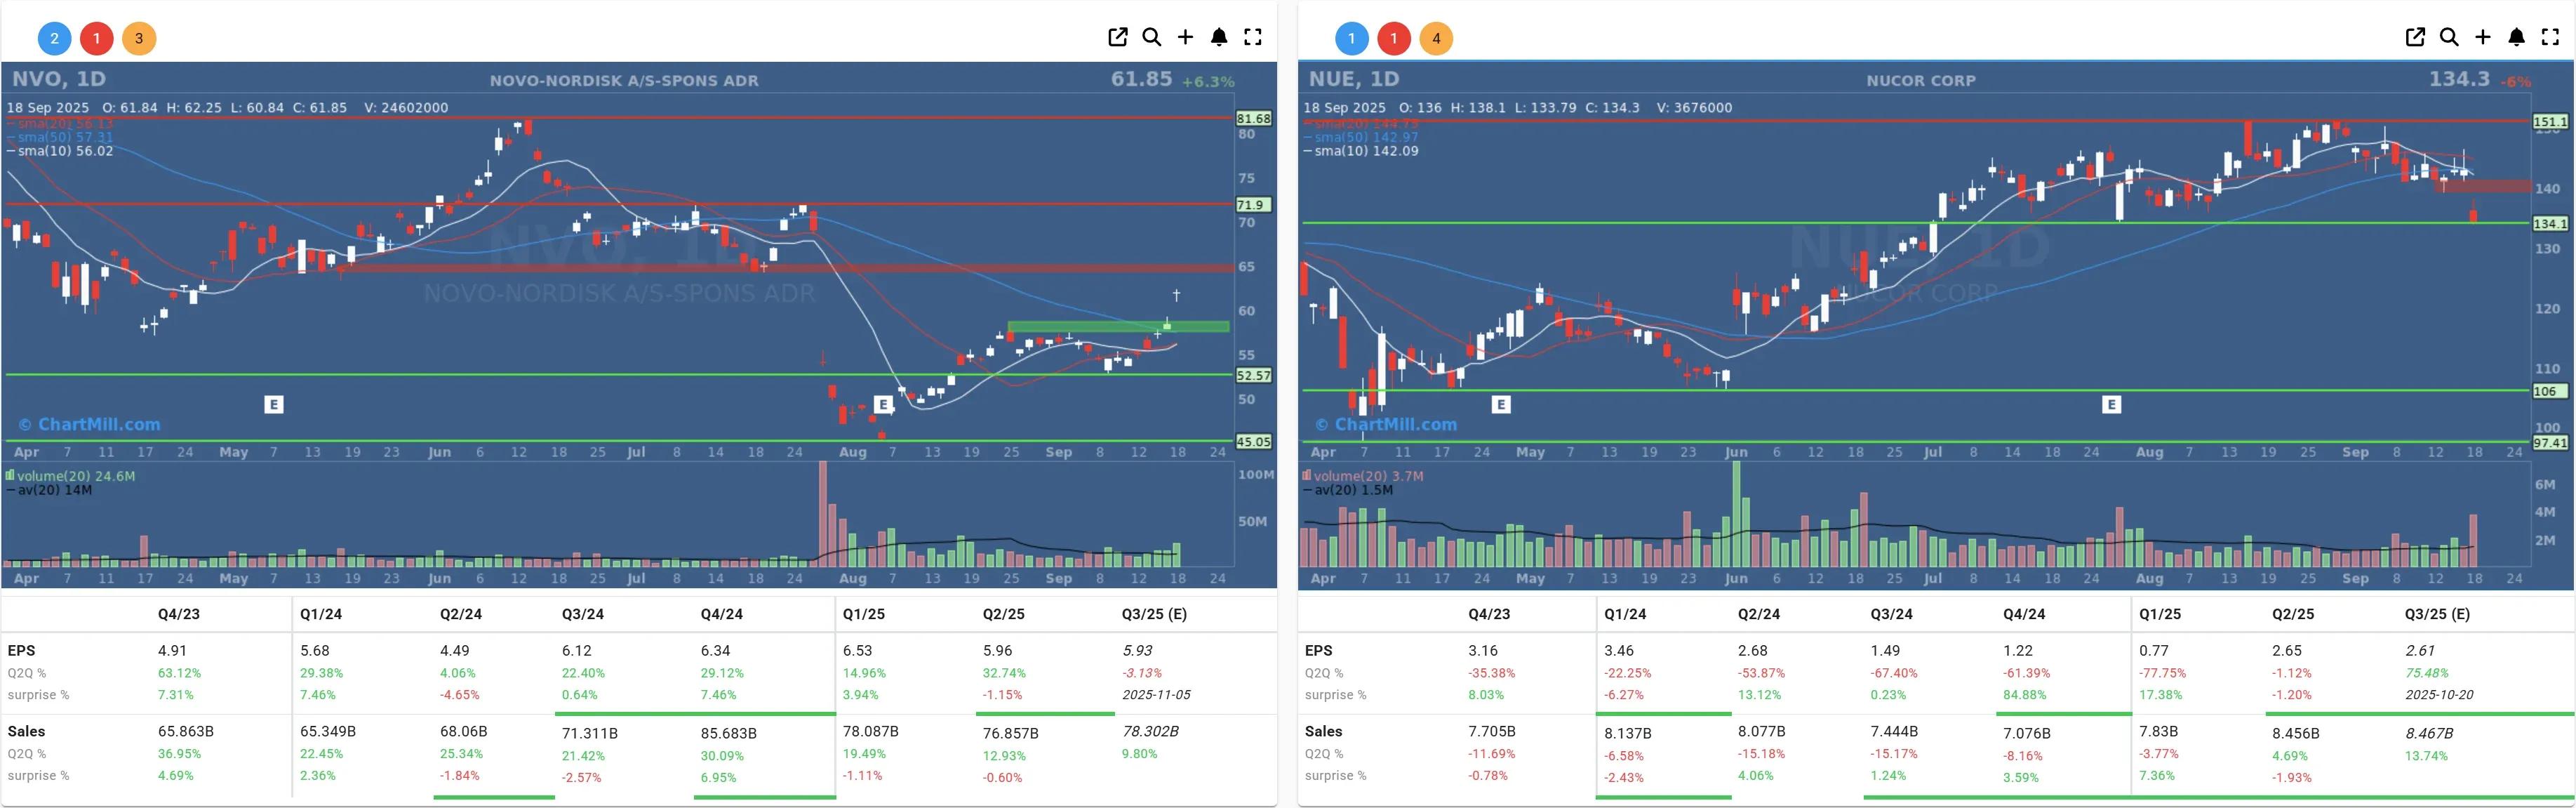Click NOVO-NORDISK A/S-SPONS ADR chart title
The height and width of the screenshot is (808, 2576).
(x=624, y=81)
